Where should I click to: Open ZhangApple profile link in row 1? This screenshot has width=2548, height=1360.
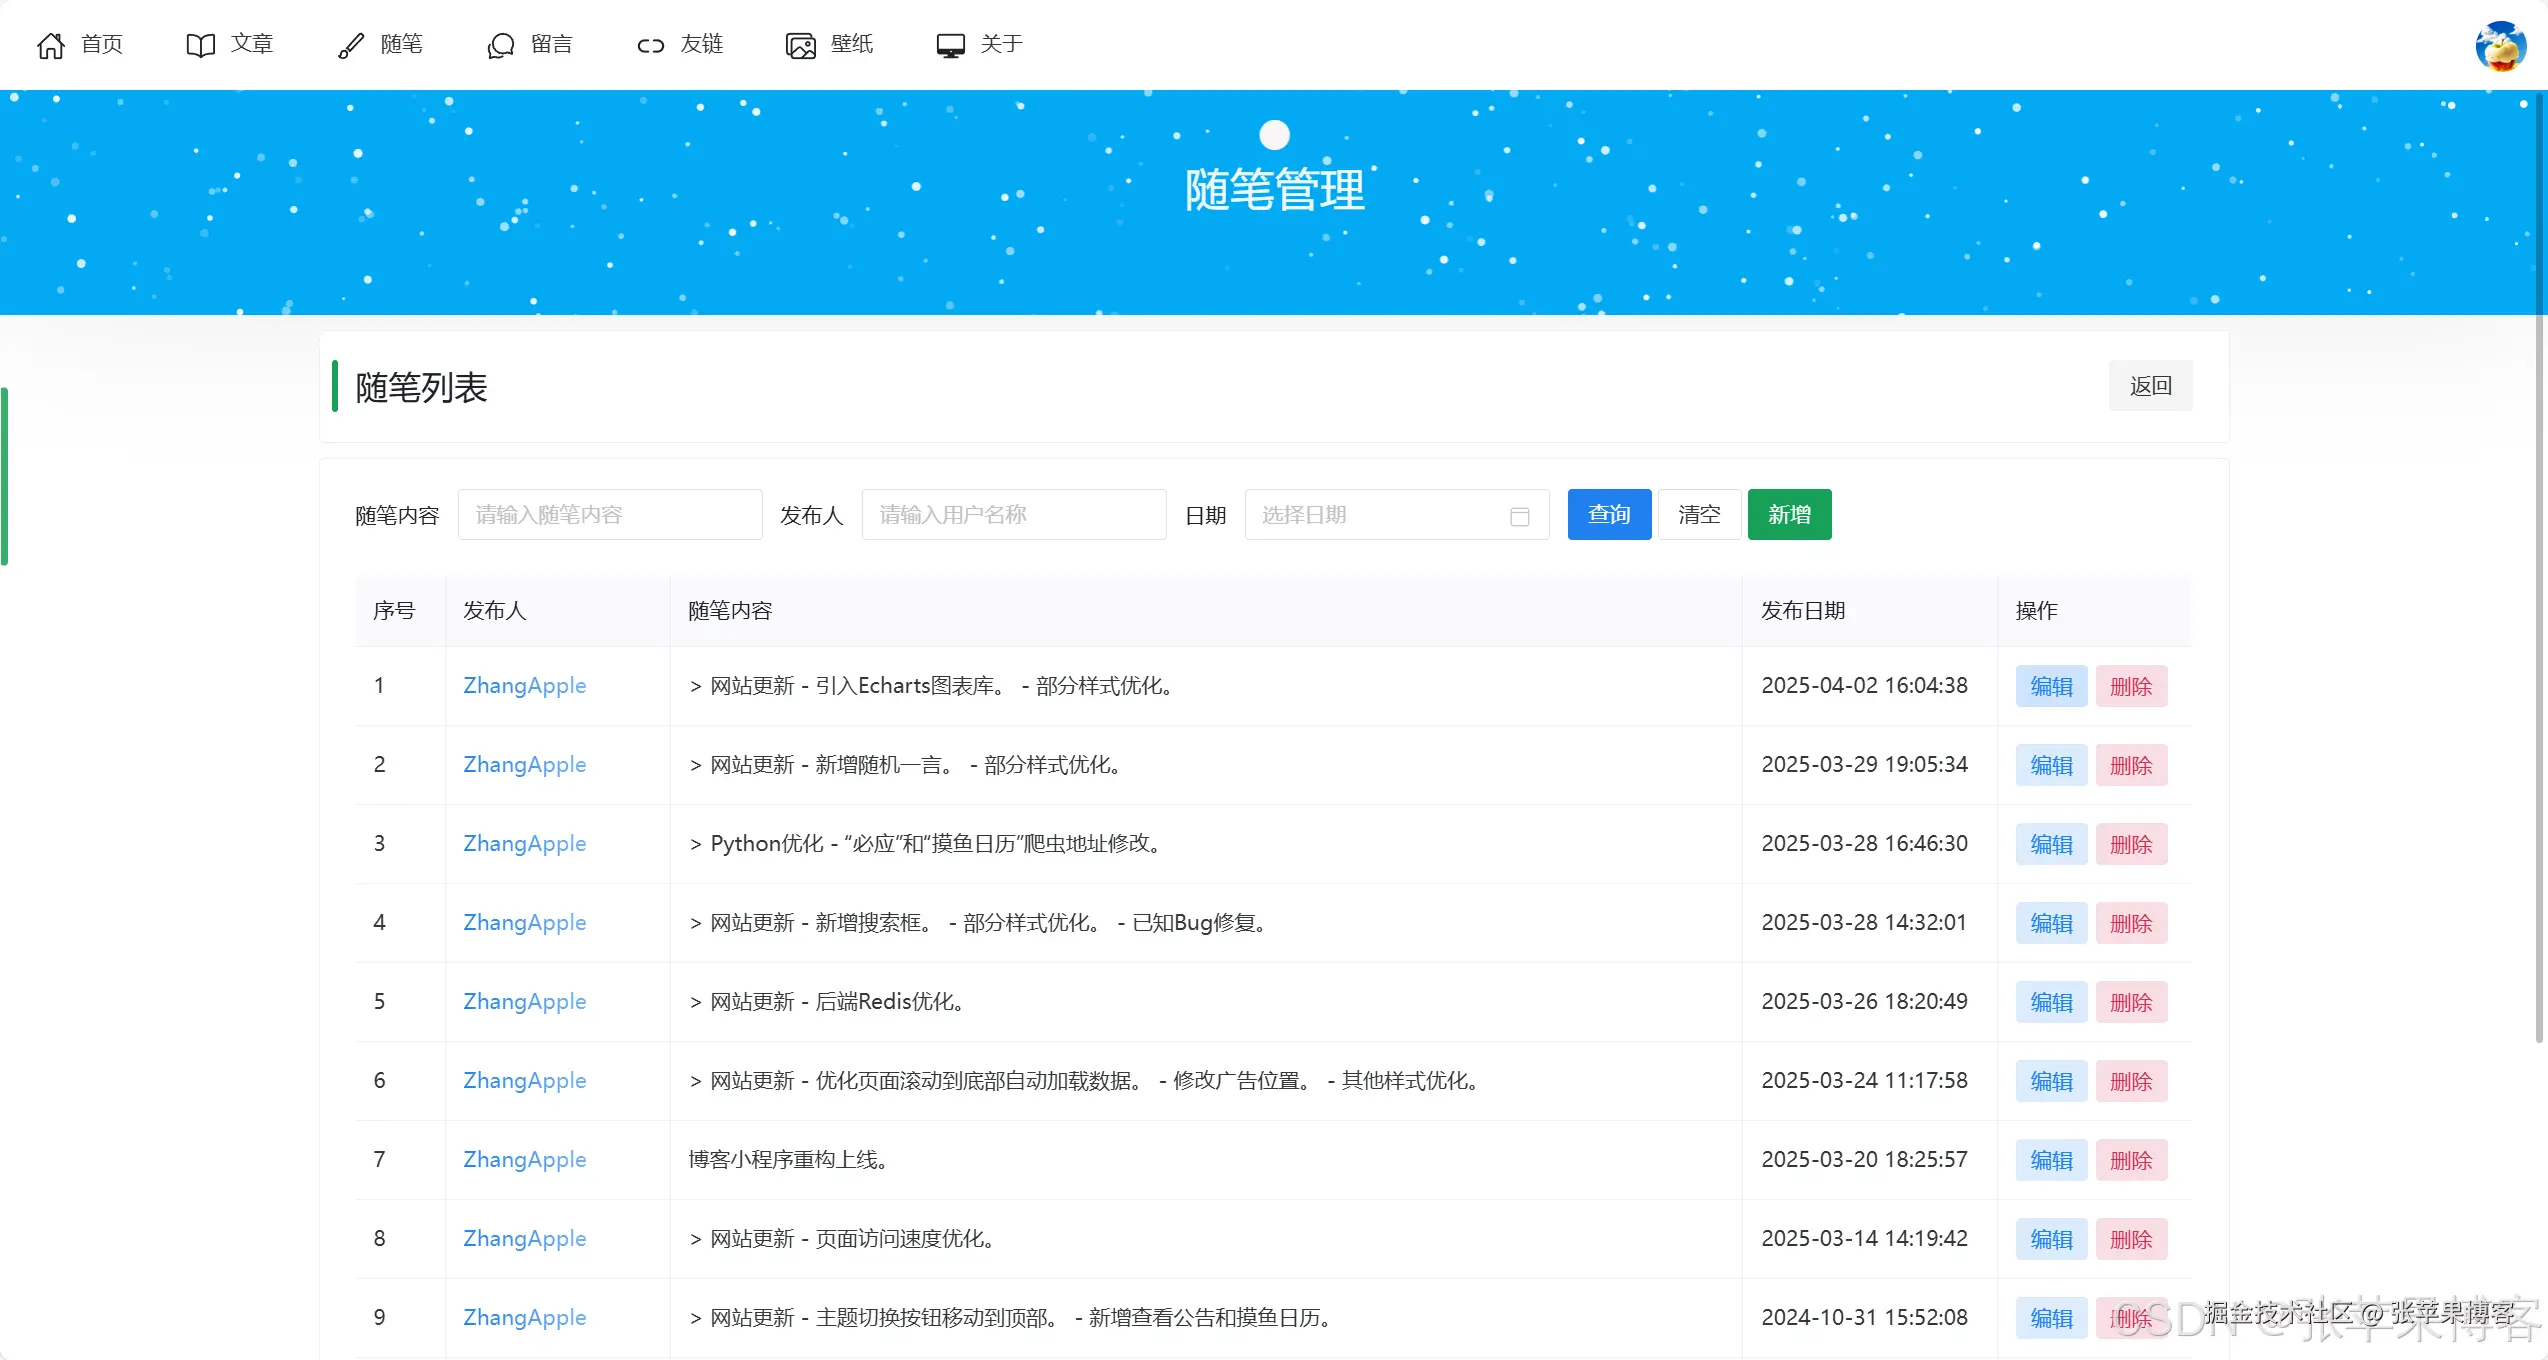pos(524,686)
